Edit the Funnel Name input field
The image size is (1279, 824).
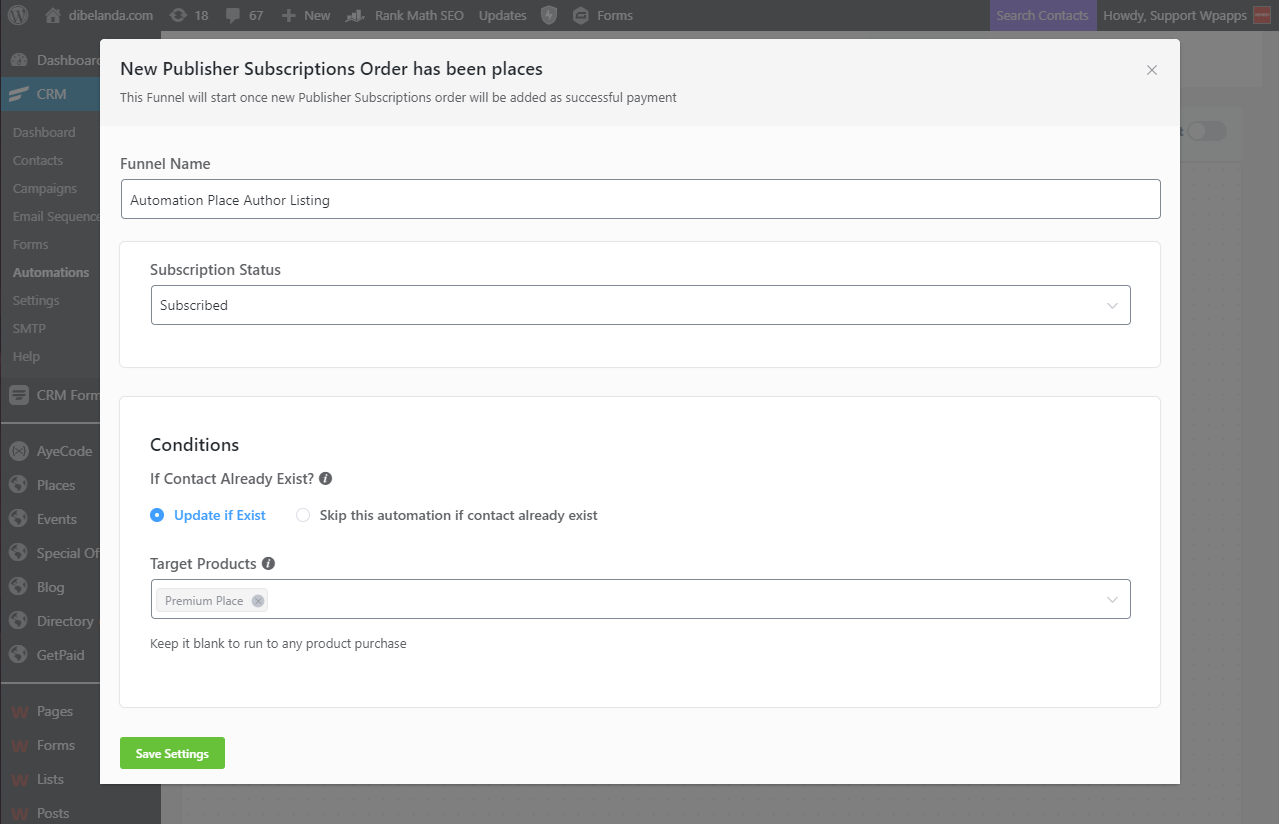pyautogui.click(x=640, y=199)
